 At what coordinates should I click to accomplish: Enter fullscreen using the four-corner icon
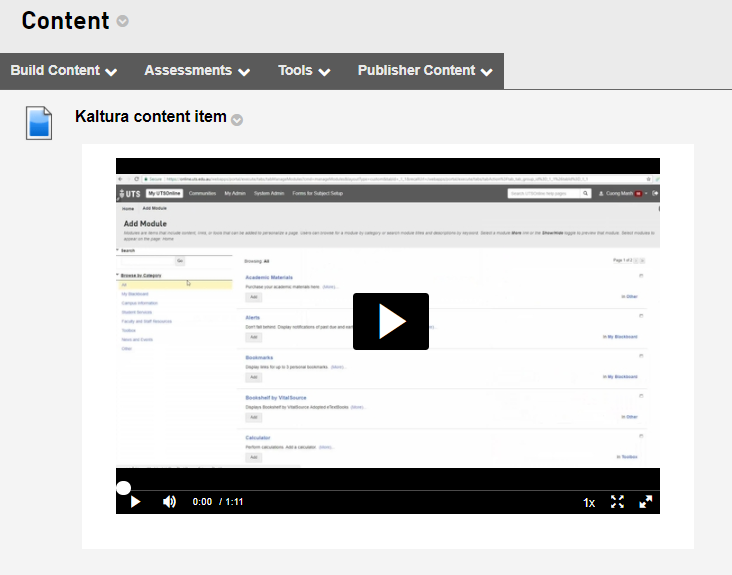(617, 502)
